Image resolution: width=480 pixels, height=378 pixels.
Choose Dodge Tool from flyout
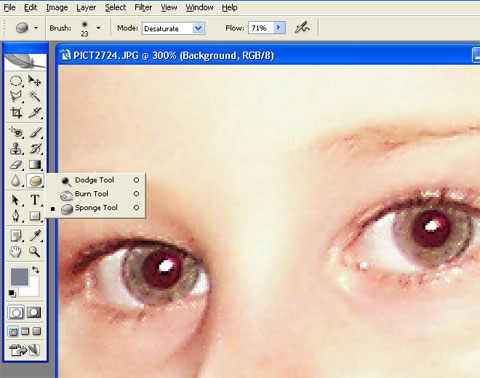pyautogui.click(x=95, y=180)
